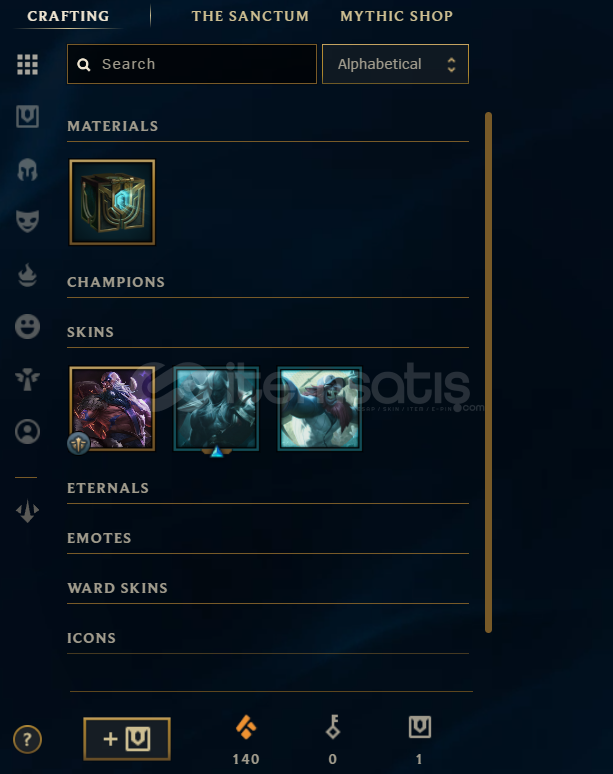Click the orange essence currency icon
This screenshot has width=613, height=774.
click(x=246, y=727)
